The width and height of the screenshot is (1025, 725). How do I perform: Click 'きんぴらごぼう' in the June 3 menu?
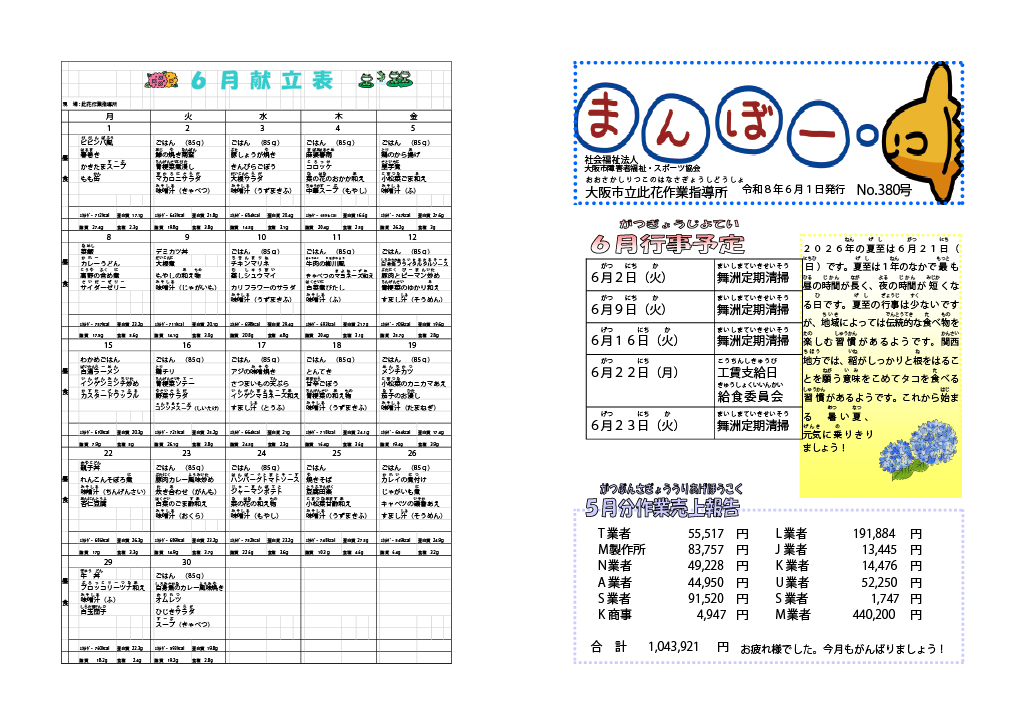click(252, 166)
